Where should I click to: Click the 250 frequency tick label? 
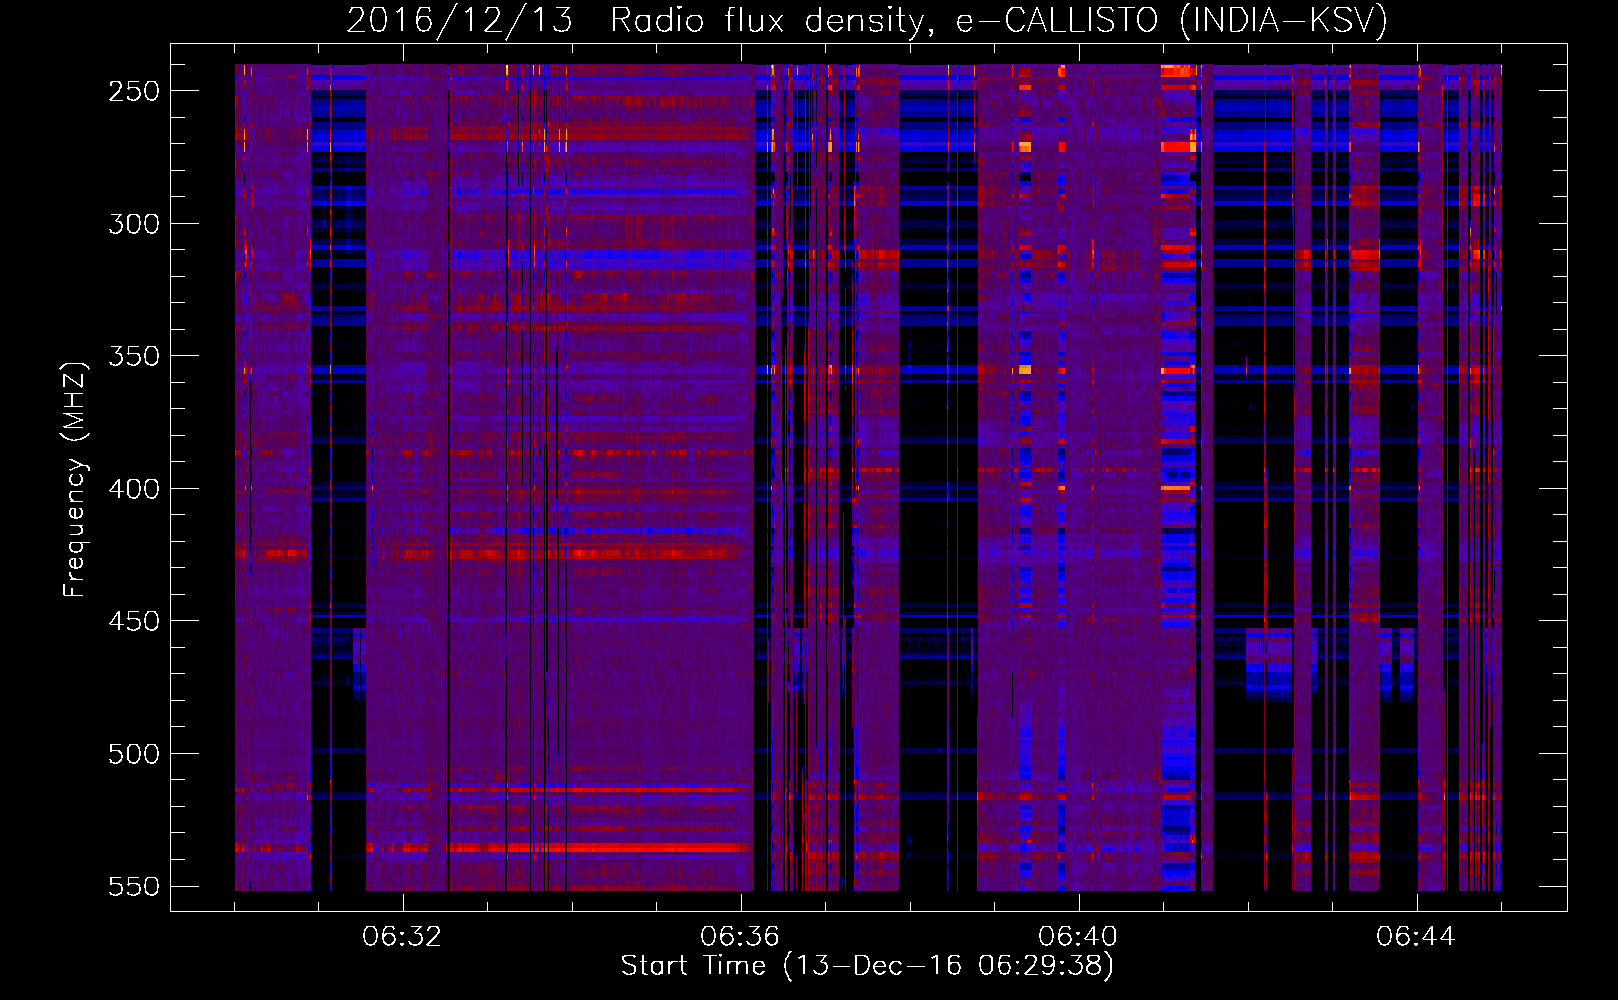click(x=134, y=91)
